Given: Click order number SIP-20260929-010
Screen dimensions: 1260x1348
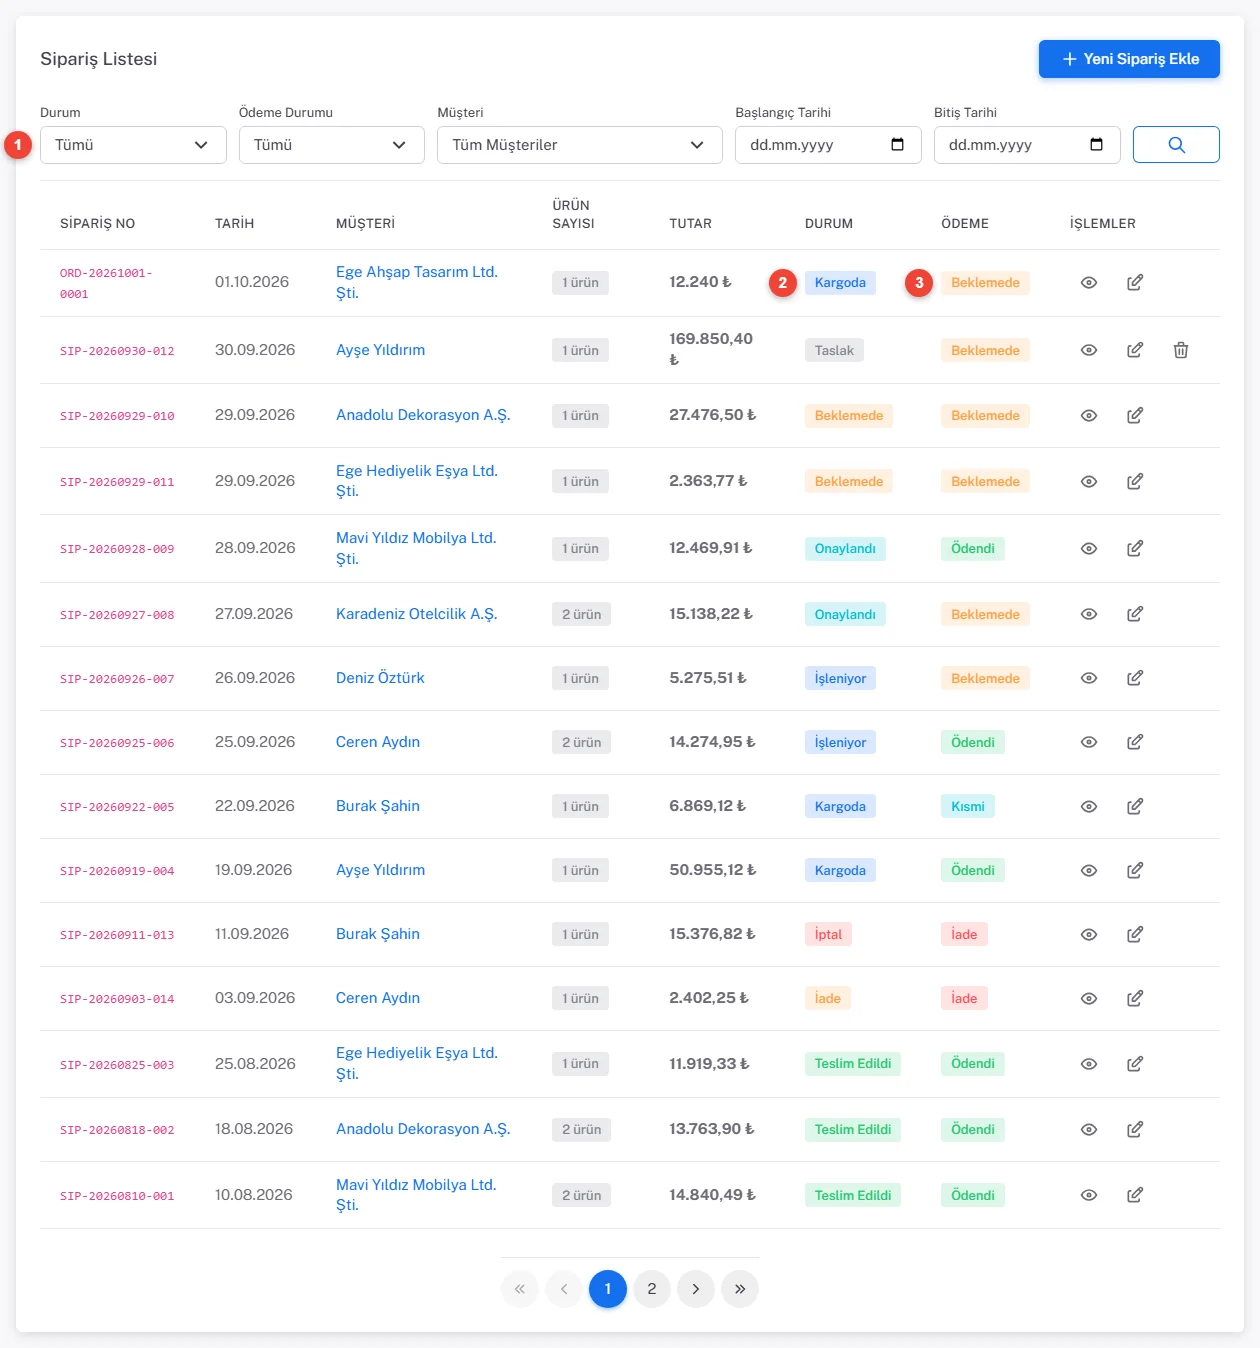Looking at the screenshot, I should click(x=117, y=416).
